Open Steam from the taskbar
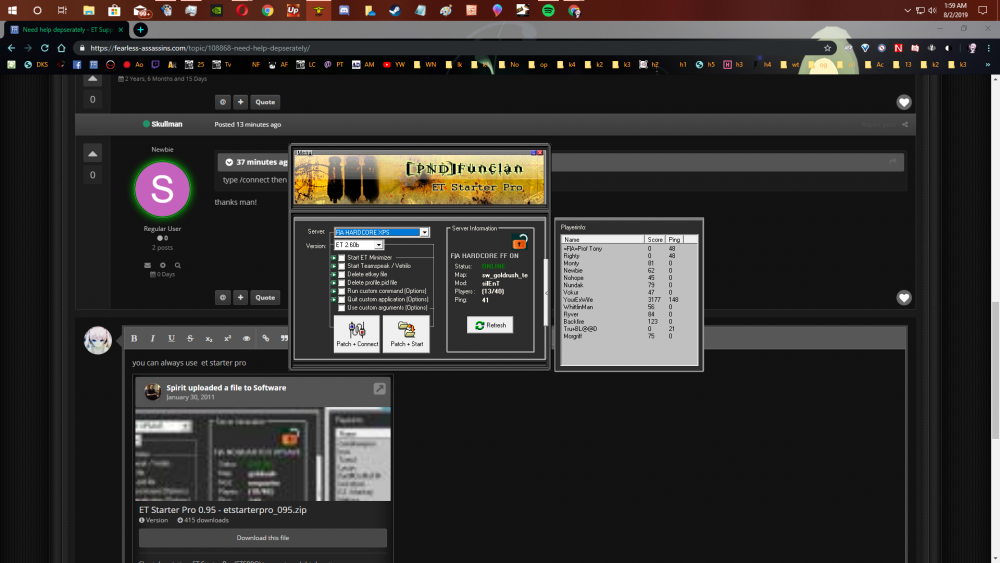This screenshot has width=1000, height=563. pyautogui.click(x=395, y=10)
